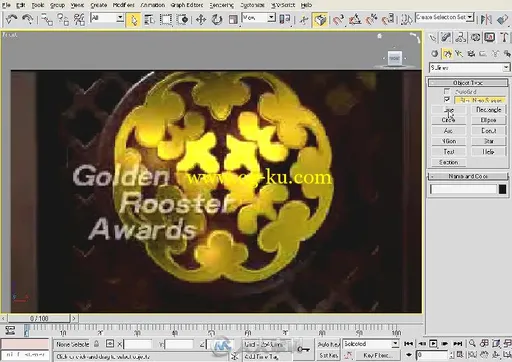Click the Ellipse shape button

[488, 120]
